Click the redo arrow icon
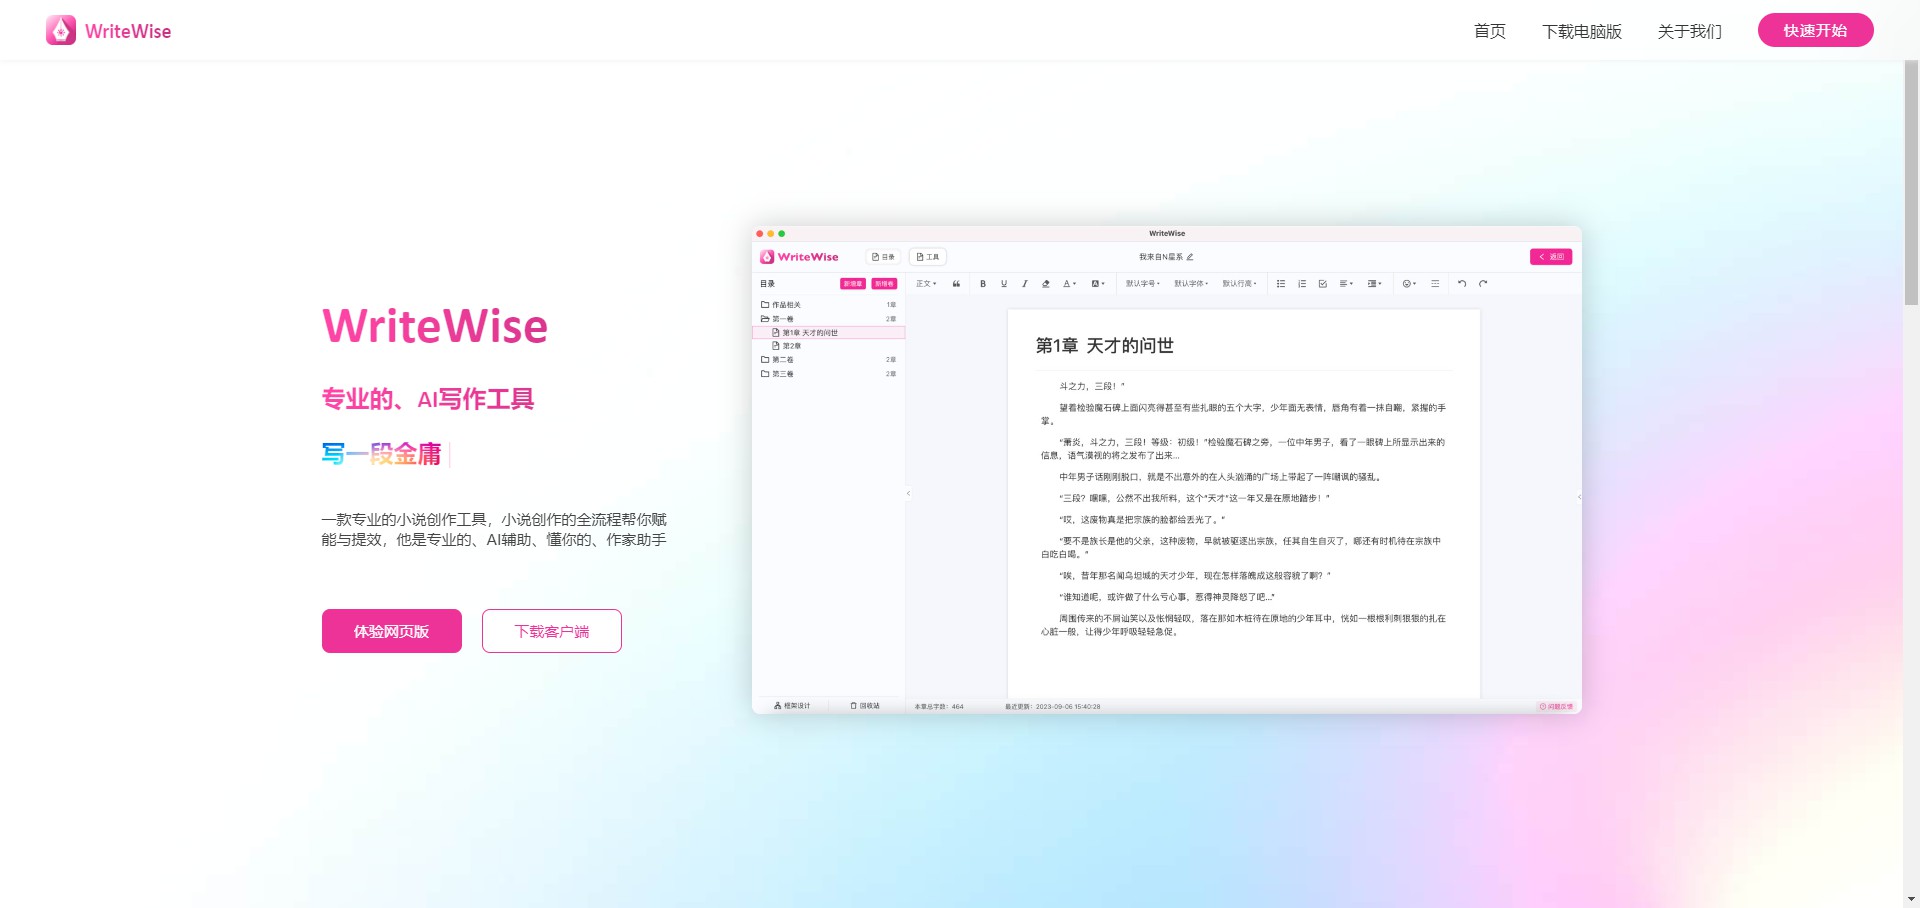This screenshot has width=1920, height=908. click(1483, 284)
